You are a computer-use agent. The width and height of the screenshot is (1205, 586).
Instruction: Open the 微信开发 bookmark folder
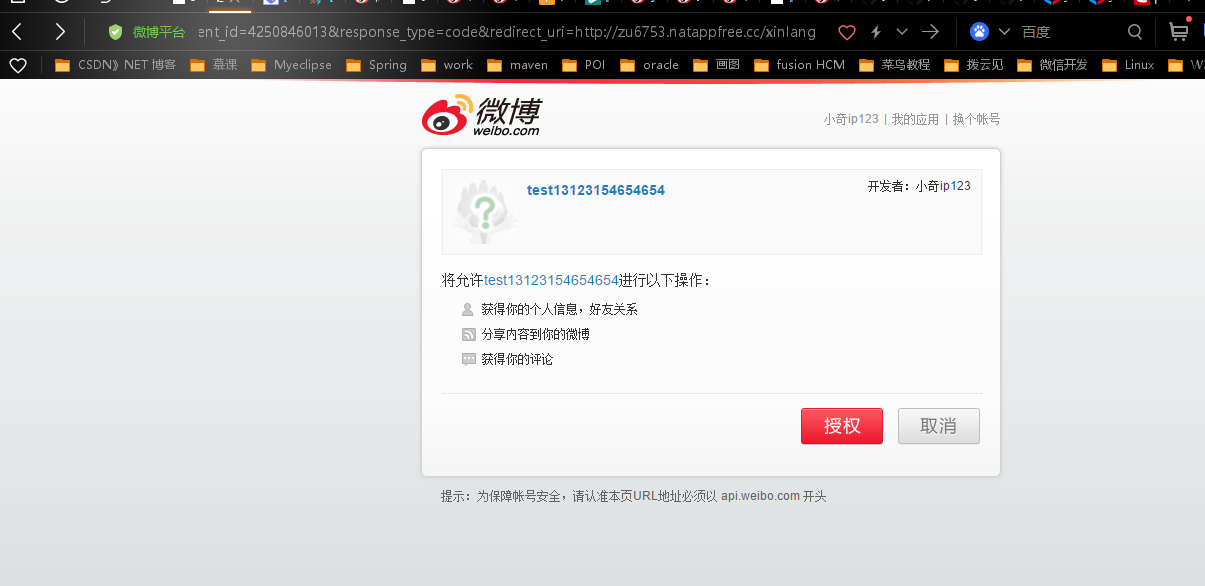click(x=1052, y=65)
